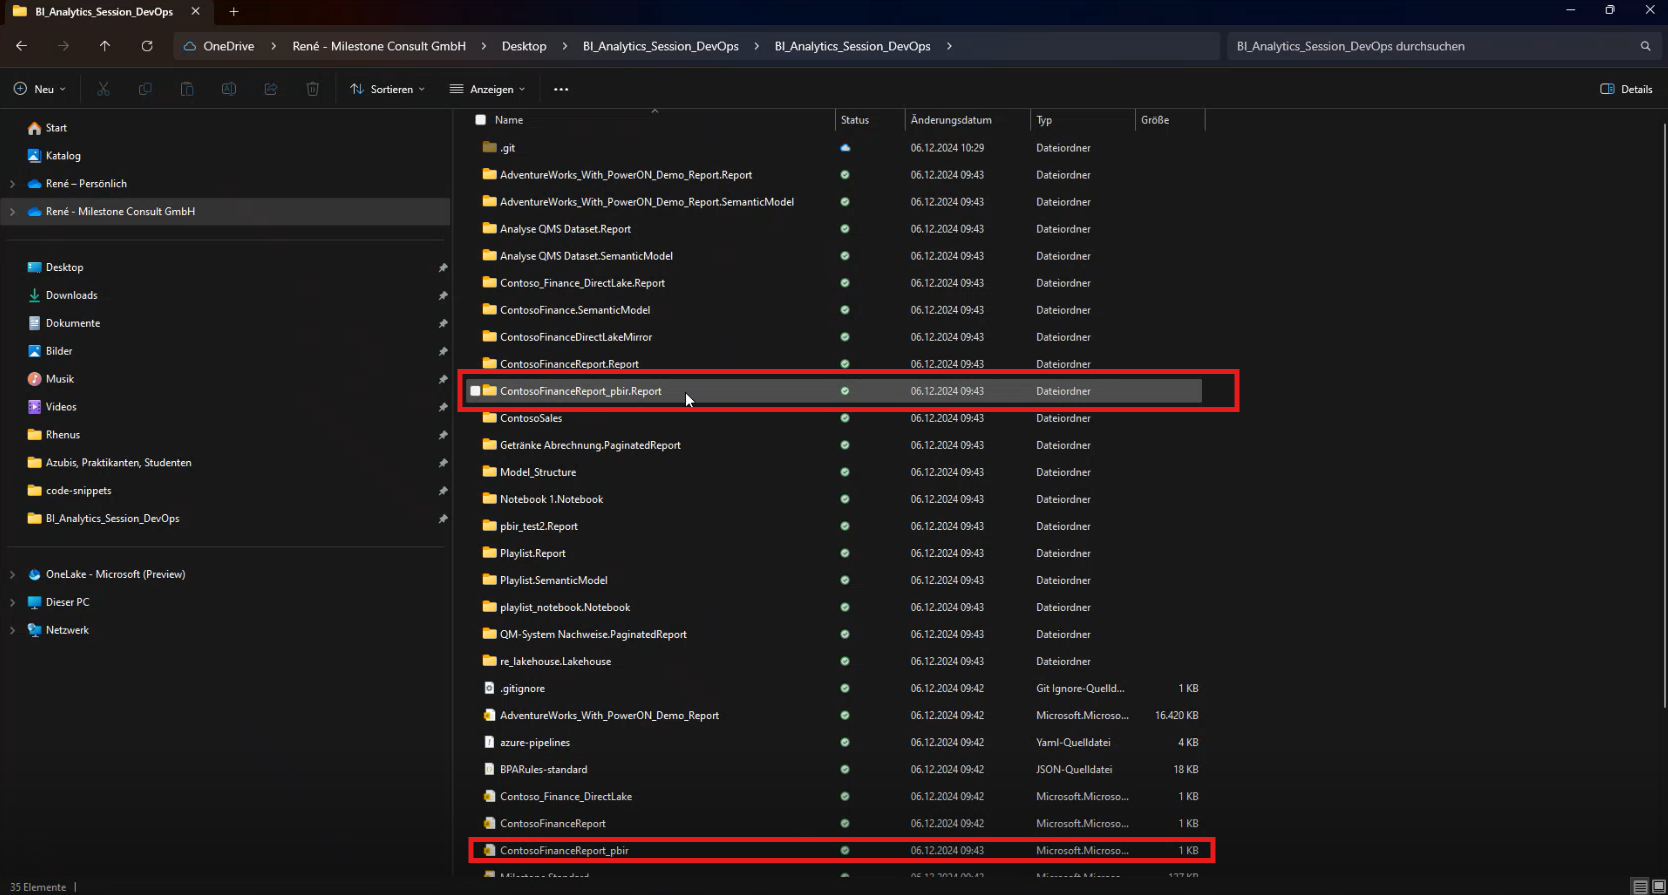Image resolution: width=1668 pixels, height=895 pixels.
Task: Click the .gitignore file icon
Action: pyautogui.click(x=489, y=688)
